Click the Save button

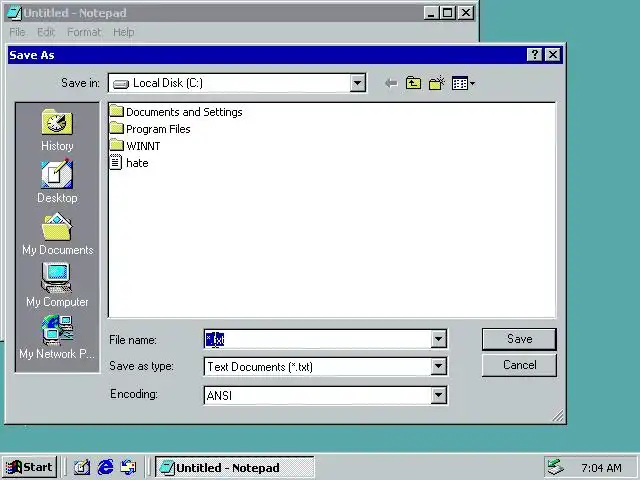click(519, 339)
